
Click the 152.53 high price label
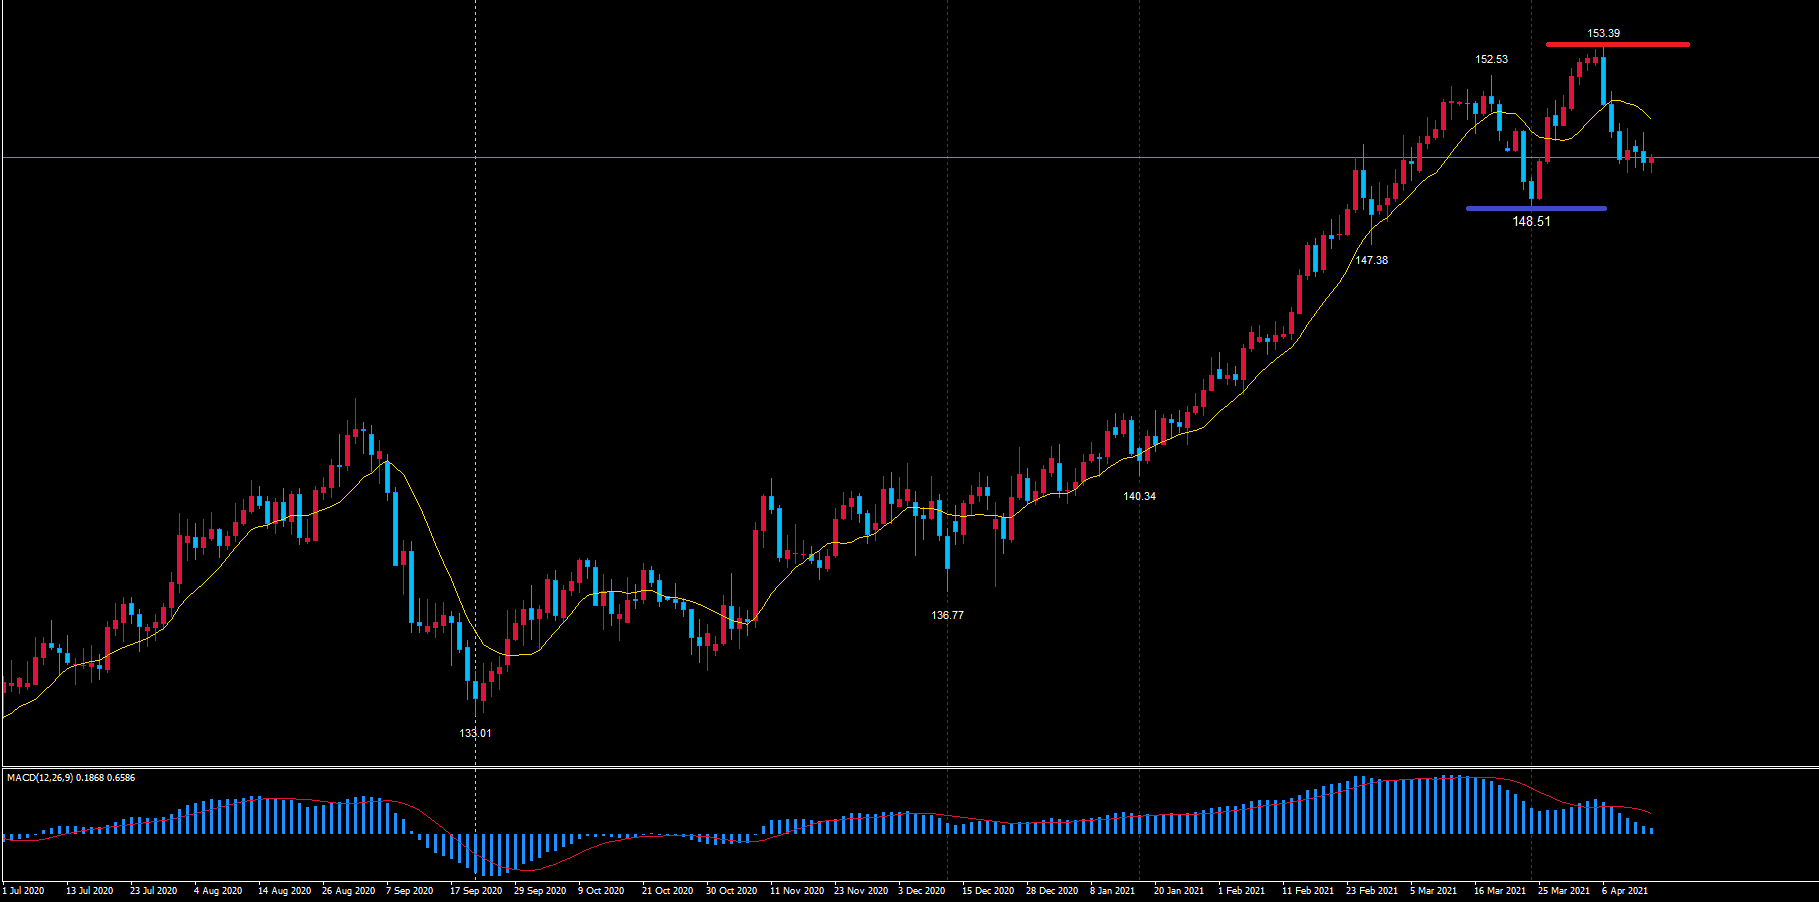[x=1491, y=59]
